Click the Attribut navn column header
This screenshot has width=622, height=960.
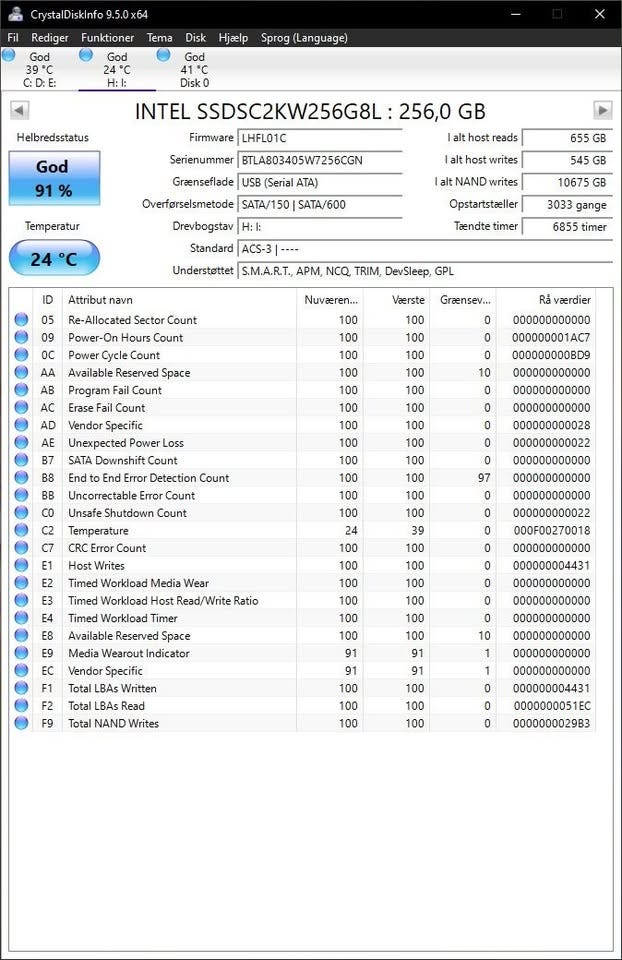[179, 300]
